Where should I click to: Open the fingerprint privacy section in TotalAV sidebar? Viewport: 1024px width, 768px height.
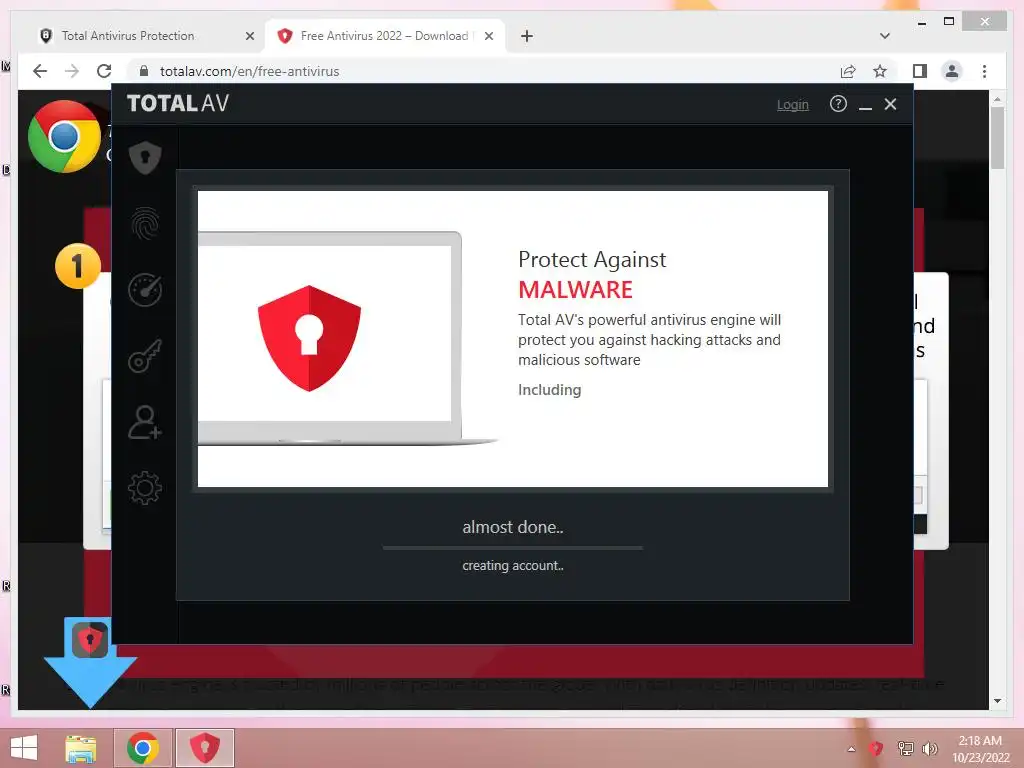[x=144, y=223]
